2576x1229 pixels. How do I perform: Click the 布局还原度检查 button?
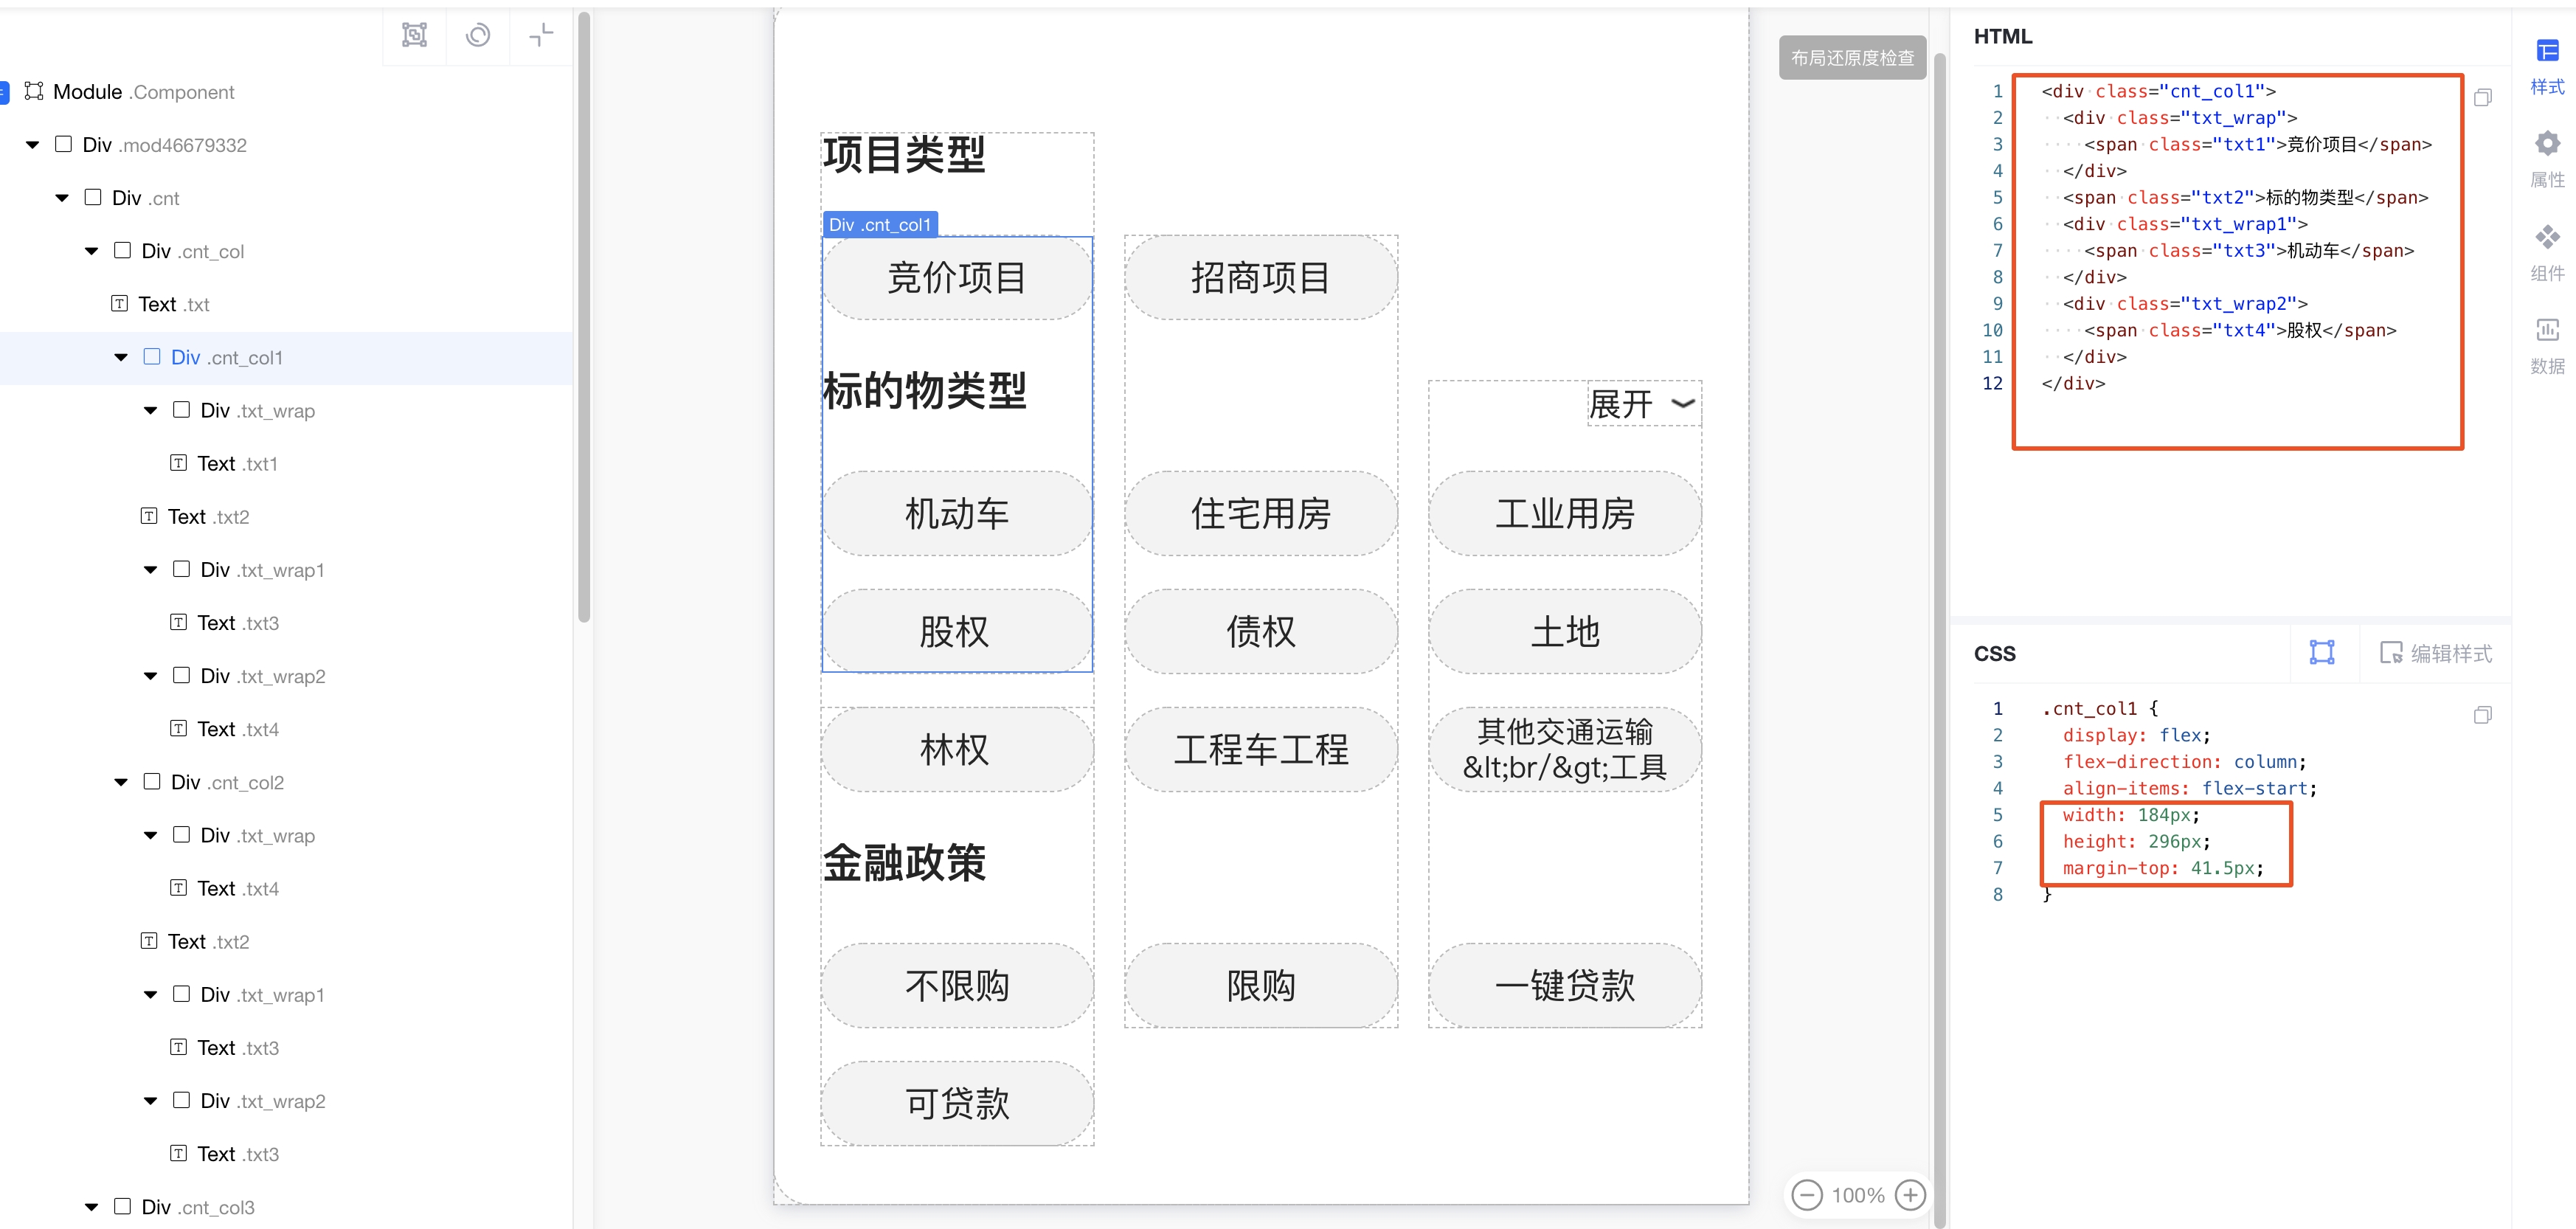1852,58
